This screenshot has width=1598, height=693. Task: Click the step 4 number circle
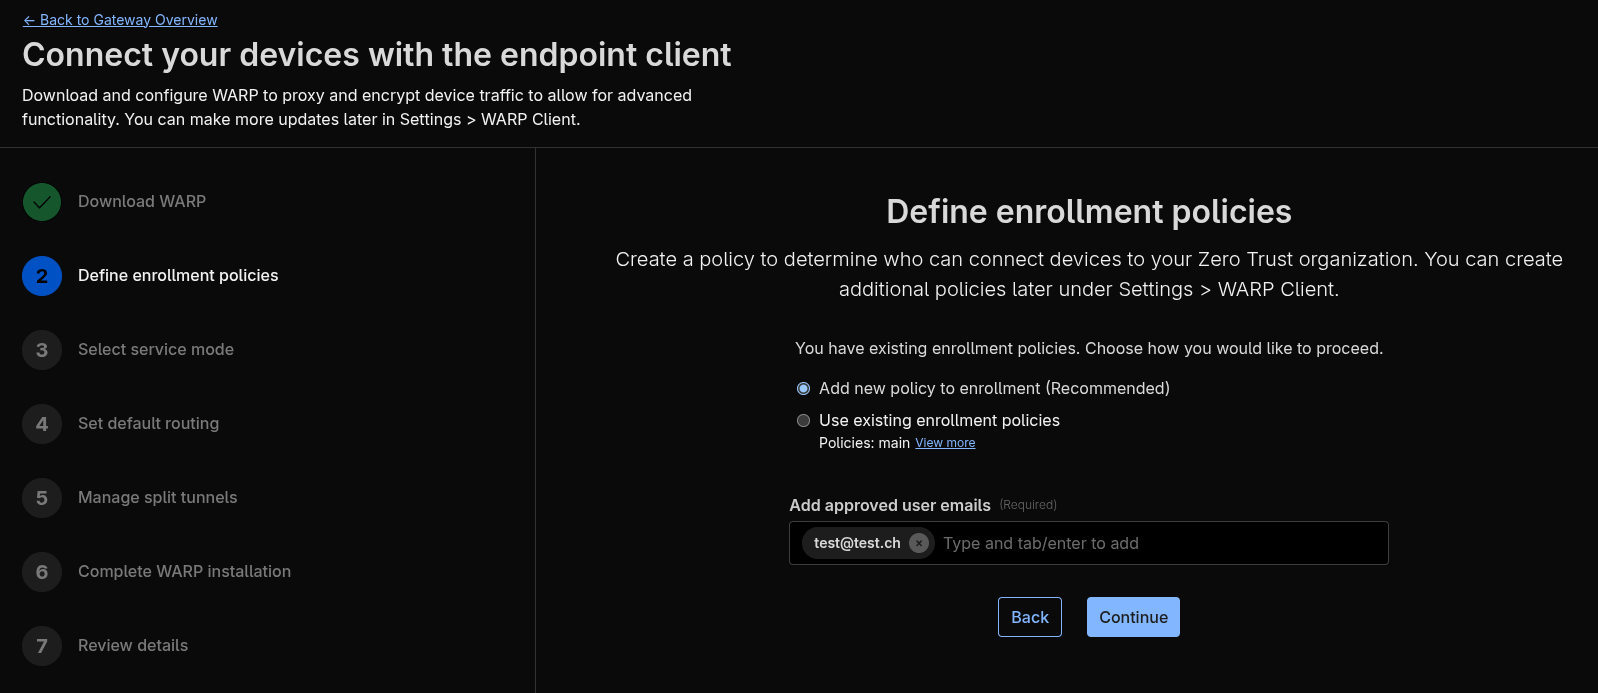42,424
